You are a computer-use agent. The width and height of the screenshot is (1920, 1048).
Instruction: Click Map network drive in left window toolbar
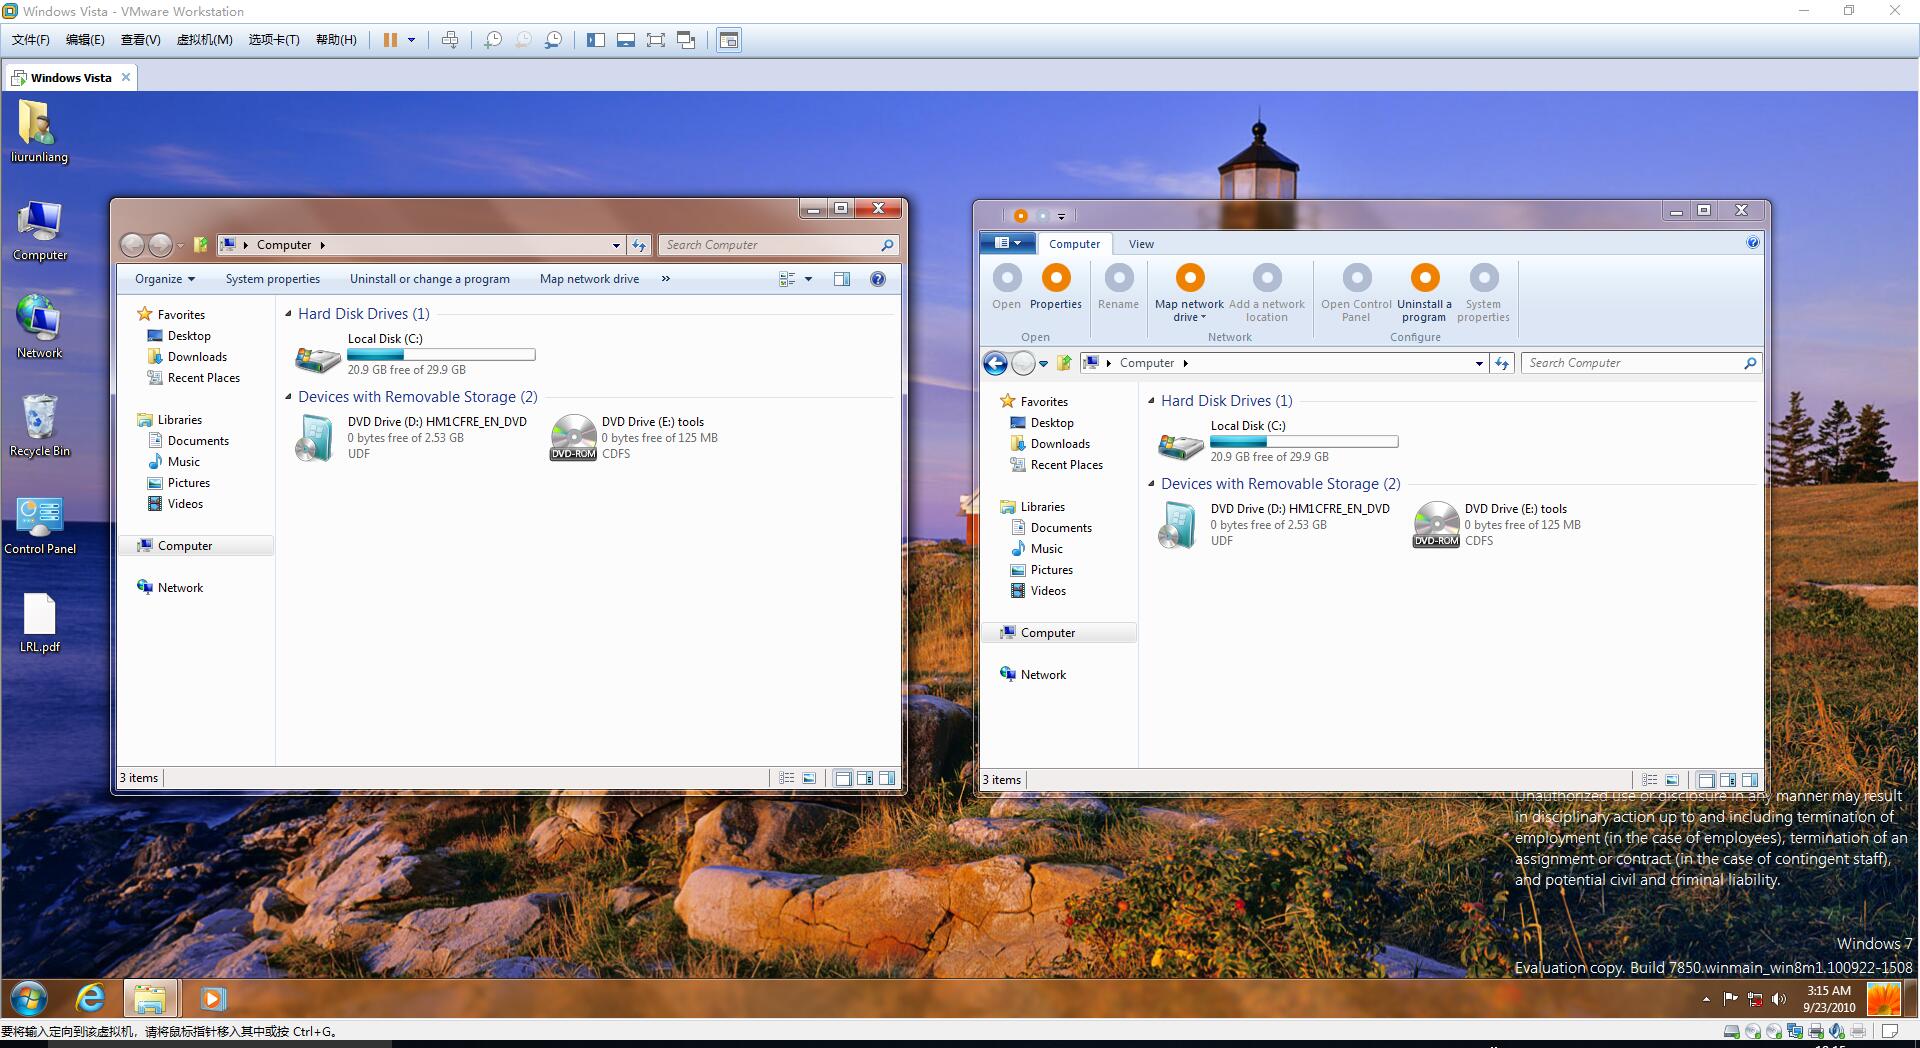pyautogui.click(x=589, y=279)
